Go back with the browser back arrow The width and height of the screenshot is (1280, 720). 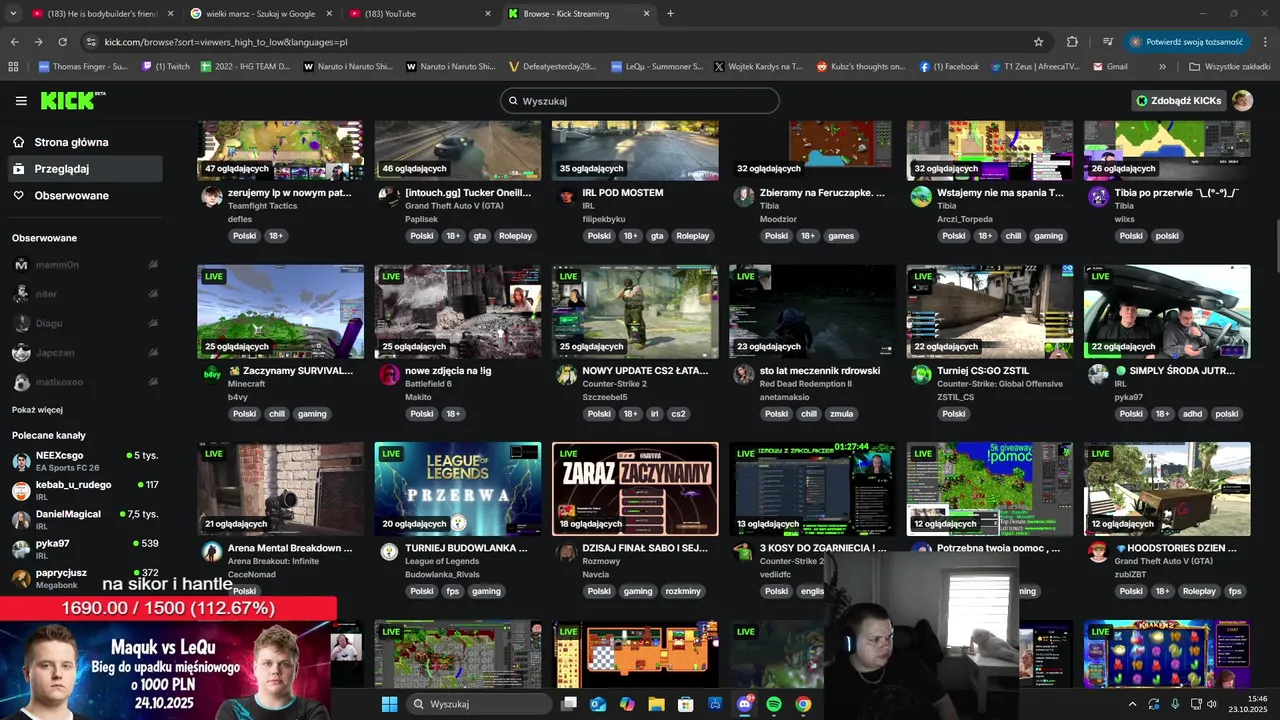coord(15,42)
